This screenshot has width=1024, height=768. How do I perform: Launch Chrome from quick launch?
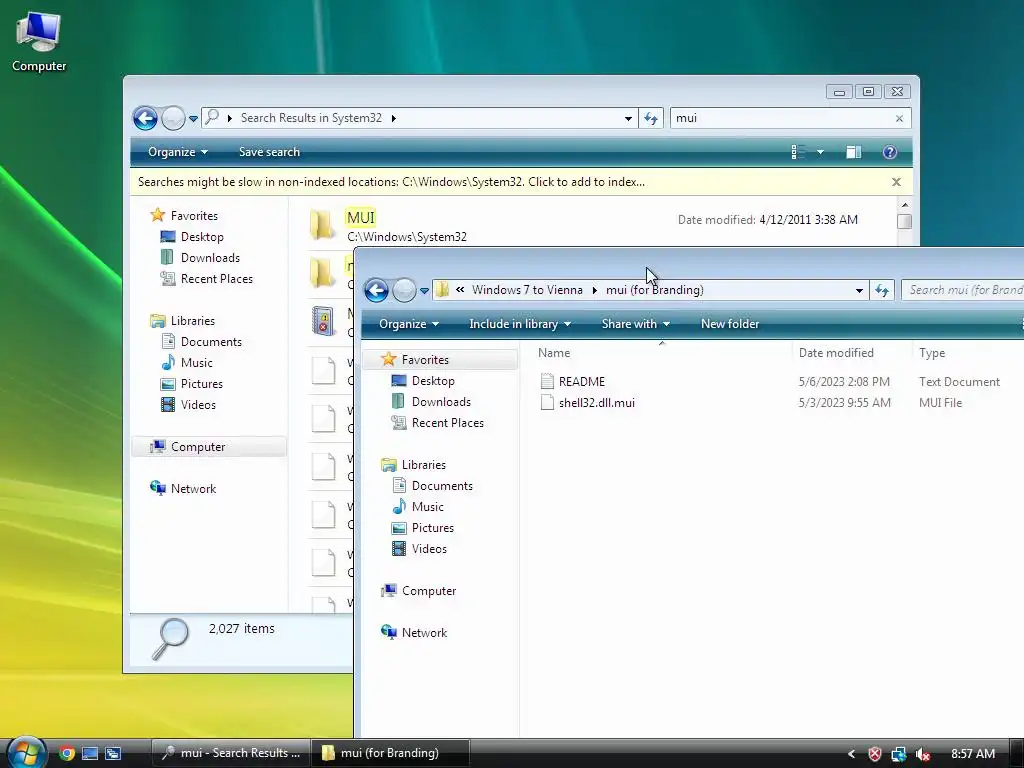coord(67,753)
